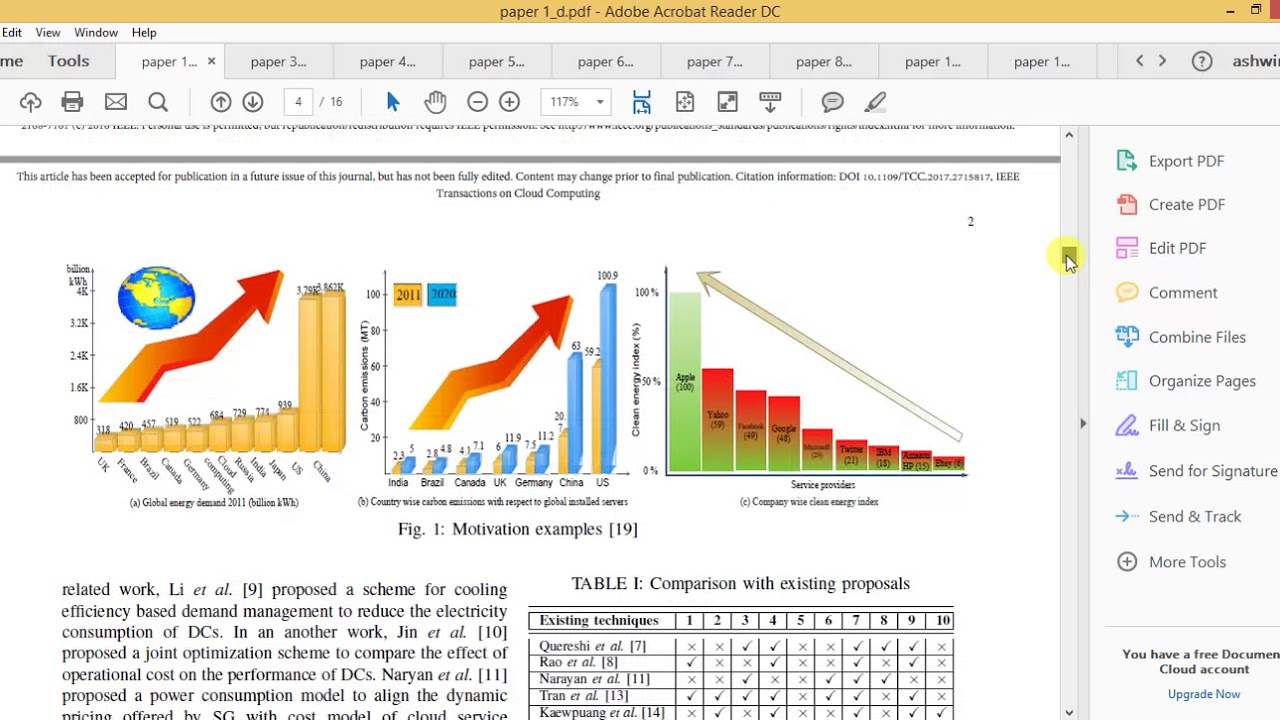Switch to paper 7 tab
This screenshot has height=720, width=1280.
(715, 62)
